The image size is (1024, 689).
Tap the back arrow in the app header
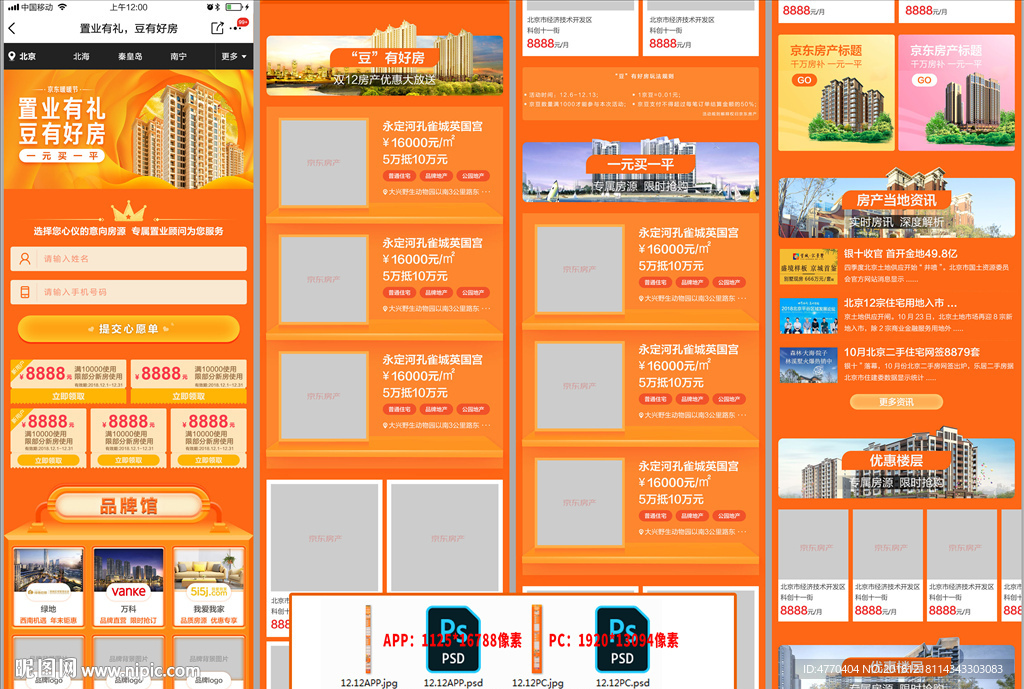click(x=12, y=28)
